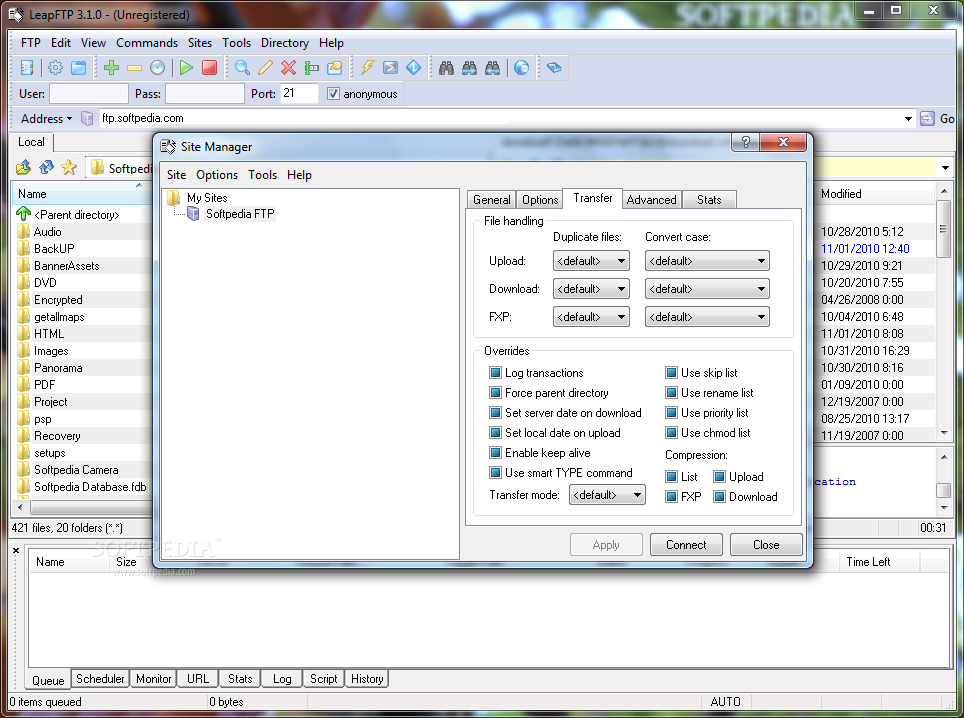Select Softpedia FTP site in tree
The height and width of the screenshot is (718, 964).
point(240,214)
